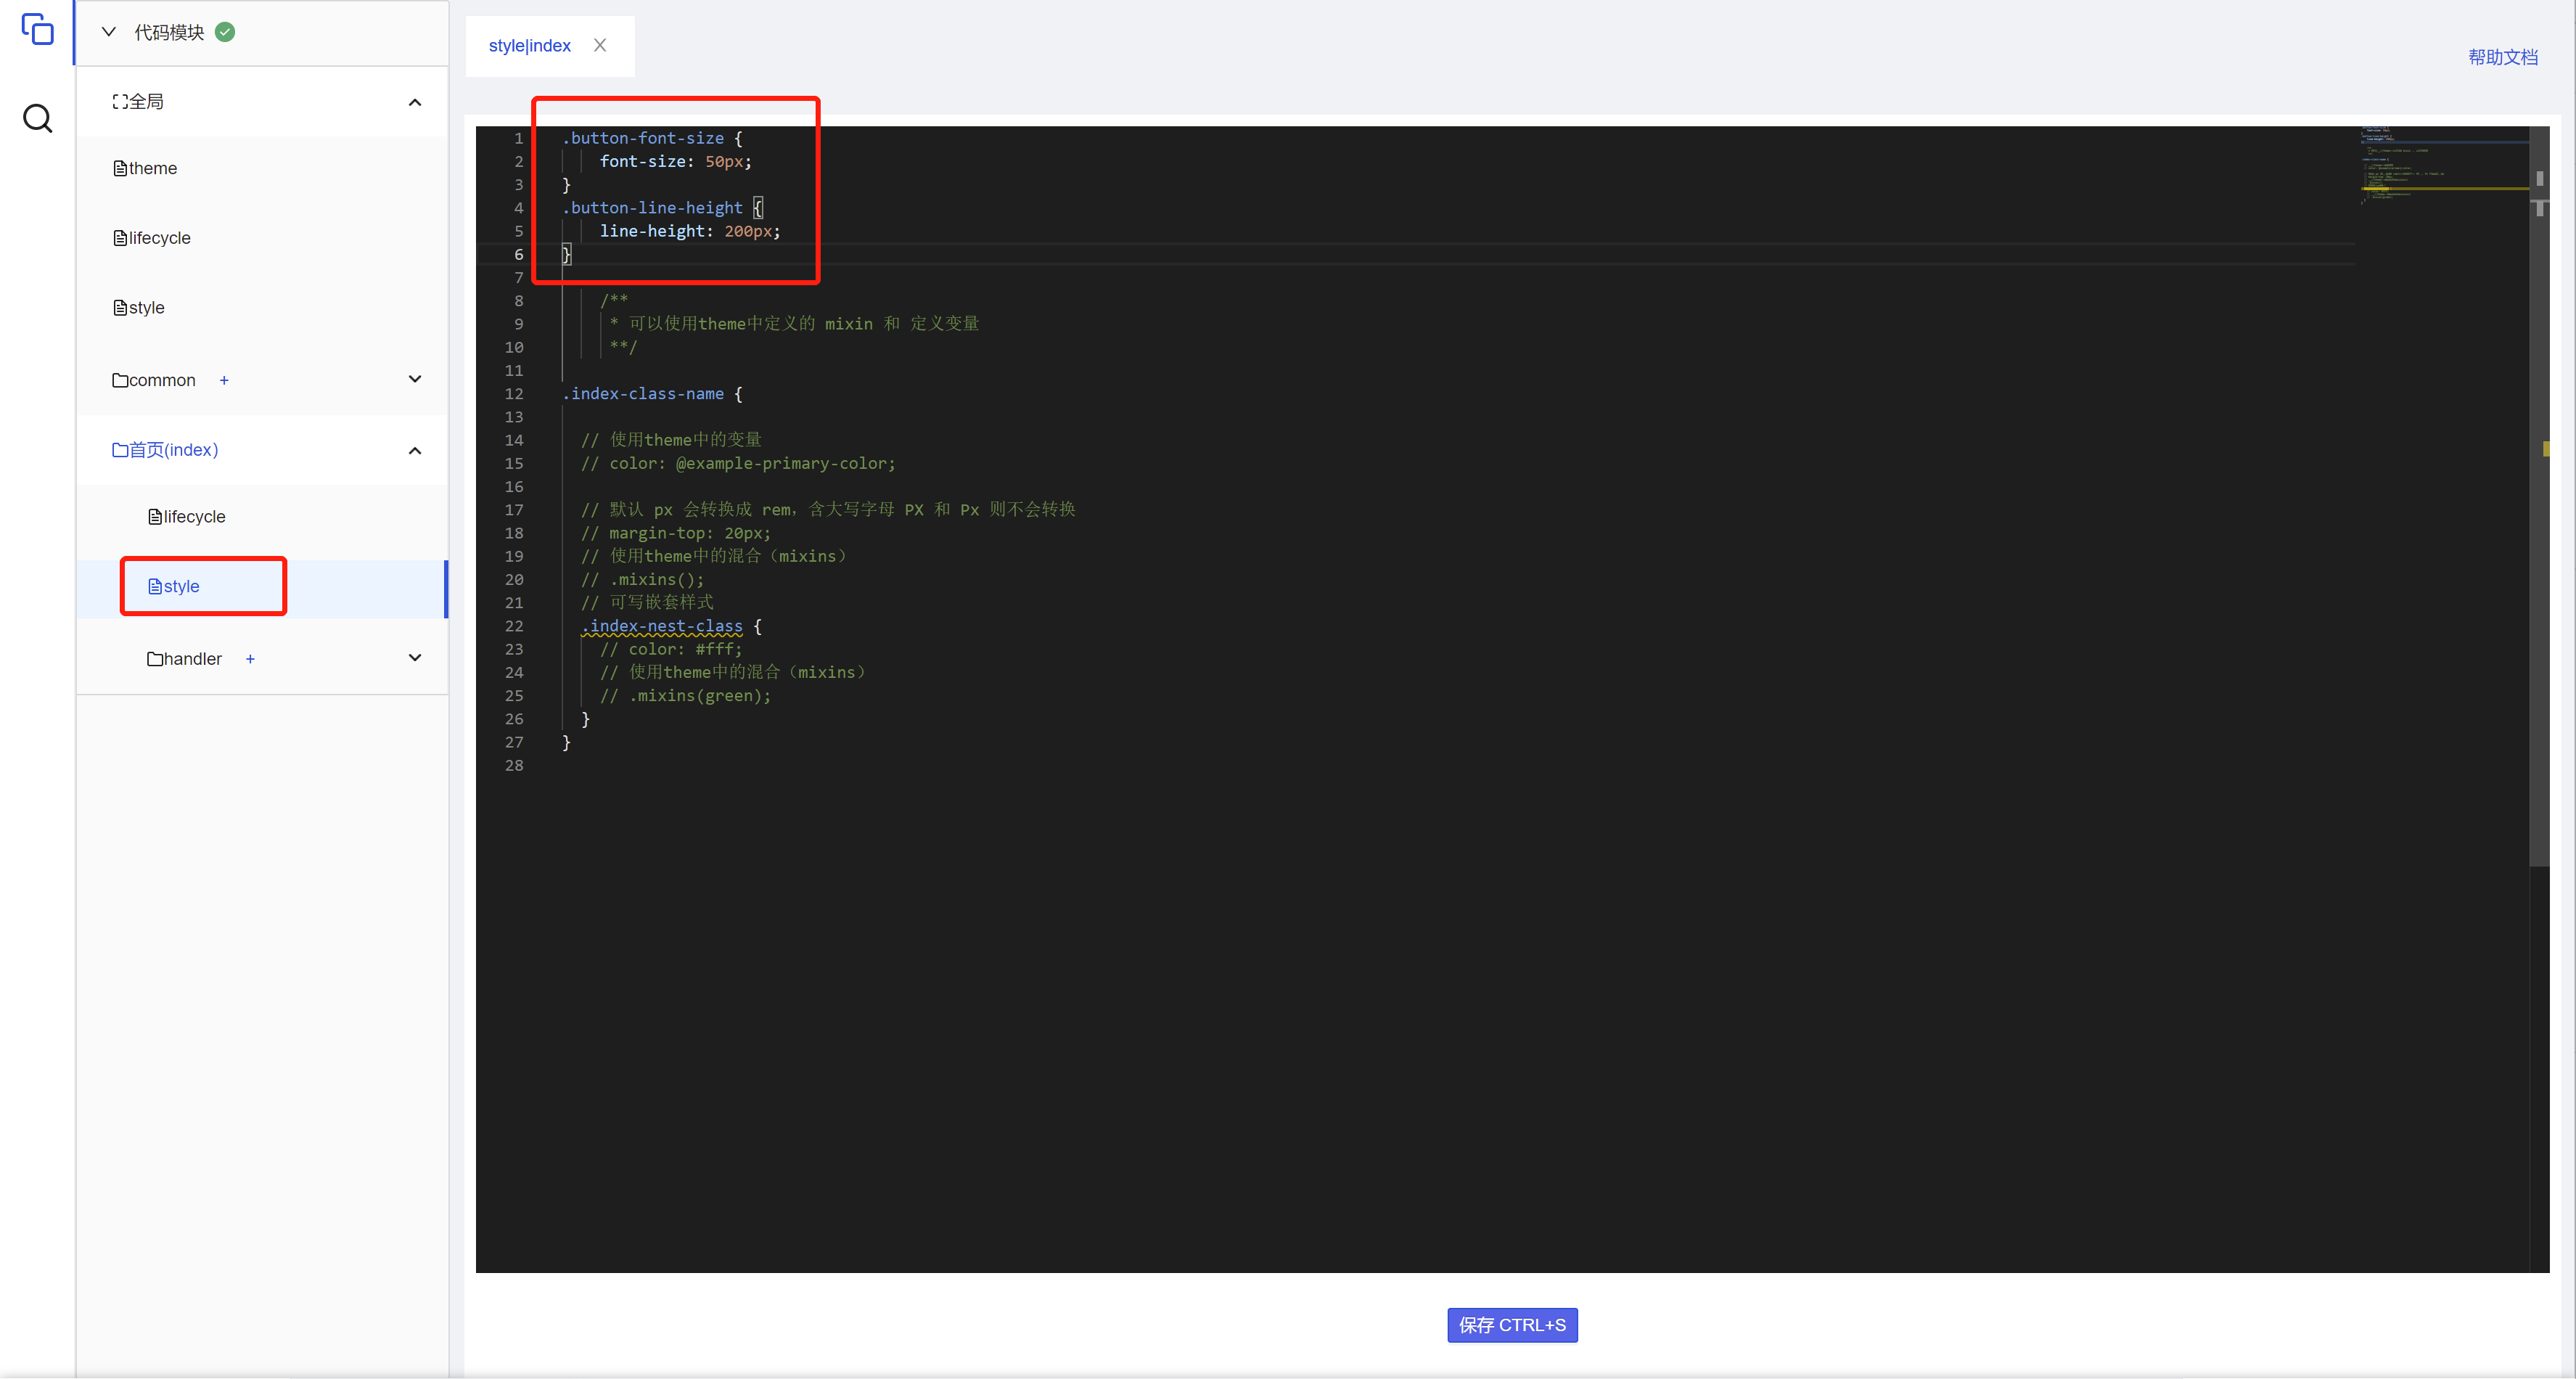
Task: Click the 保存 CTRL+S save button
Action: (x=1512, y=1325)
